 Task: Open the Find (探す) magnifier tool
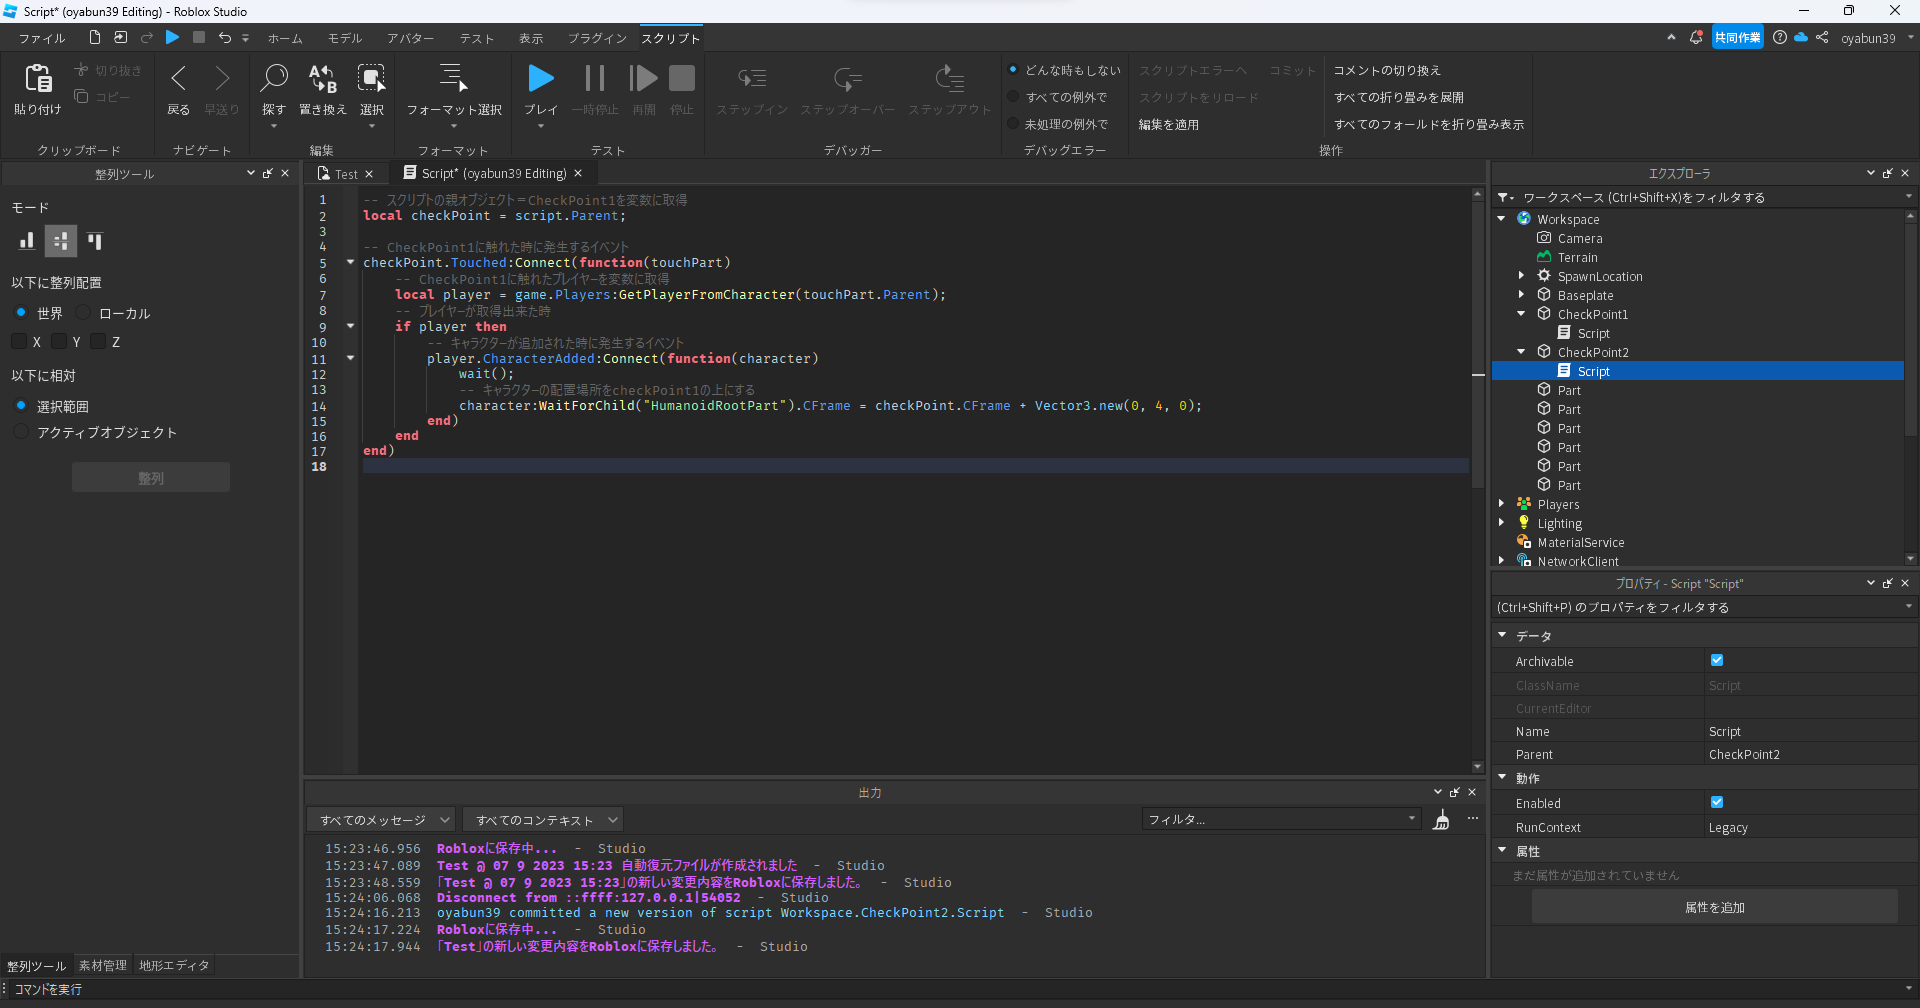(x=274, y=77)
